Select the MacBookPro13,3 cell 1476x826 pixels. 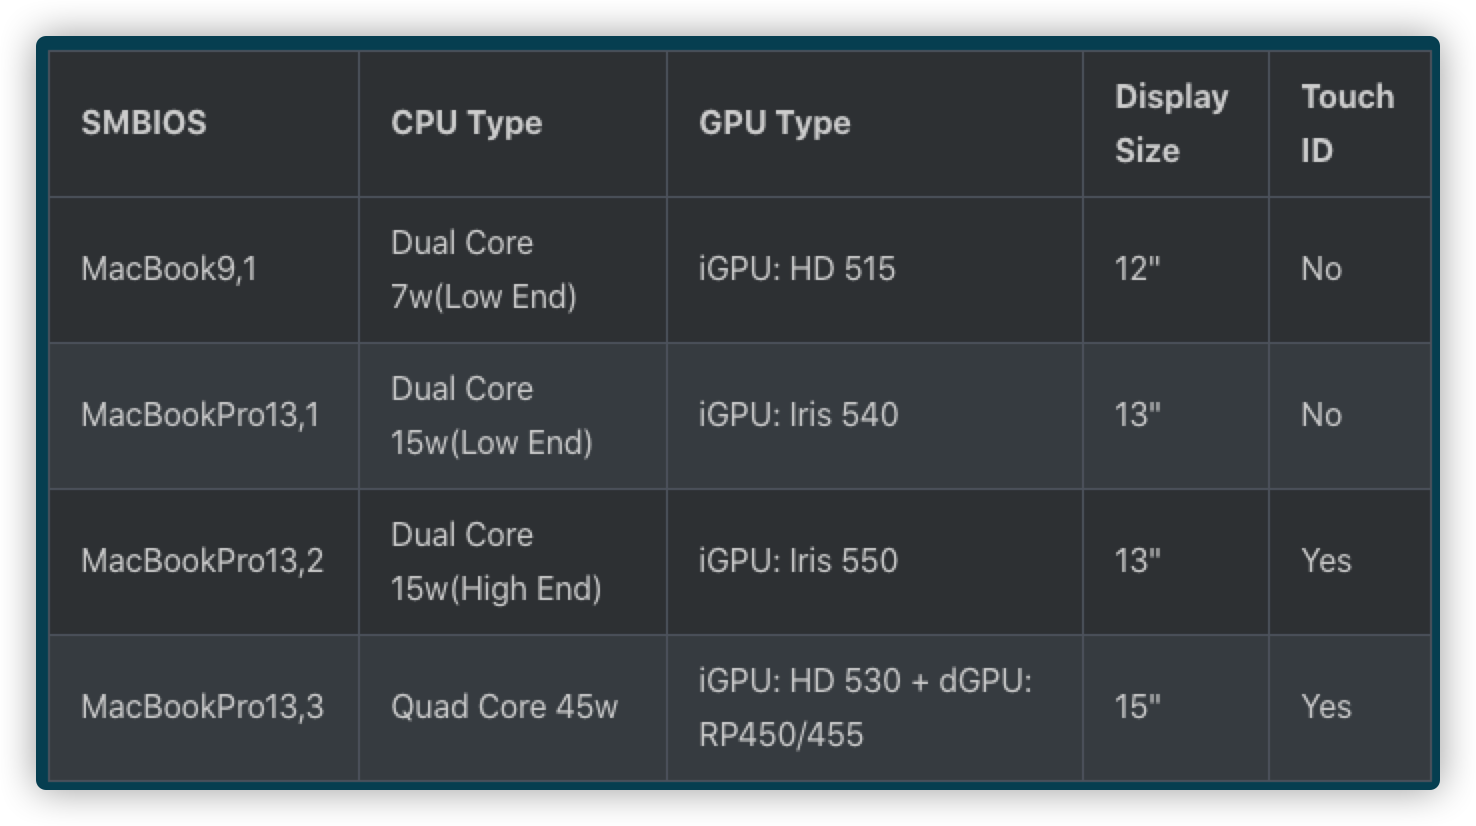tap(202, 707)
